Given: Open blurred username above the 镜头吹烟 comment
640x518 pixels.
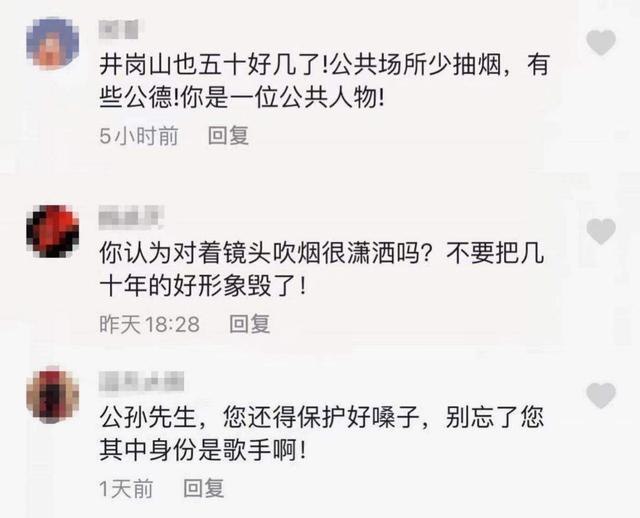Looking at the screenshot, I should 131,217.
